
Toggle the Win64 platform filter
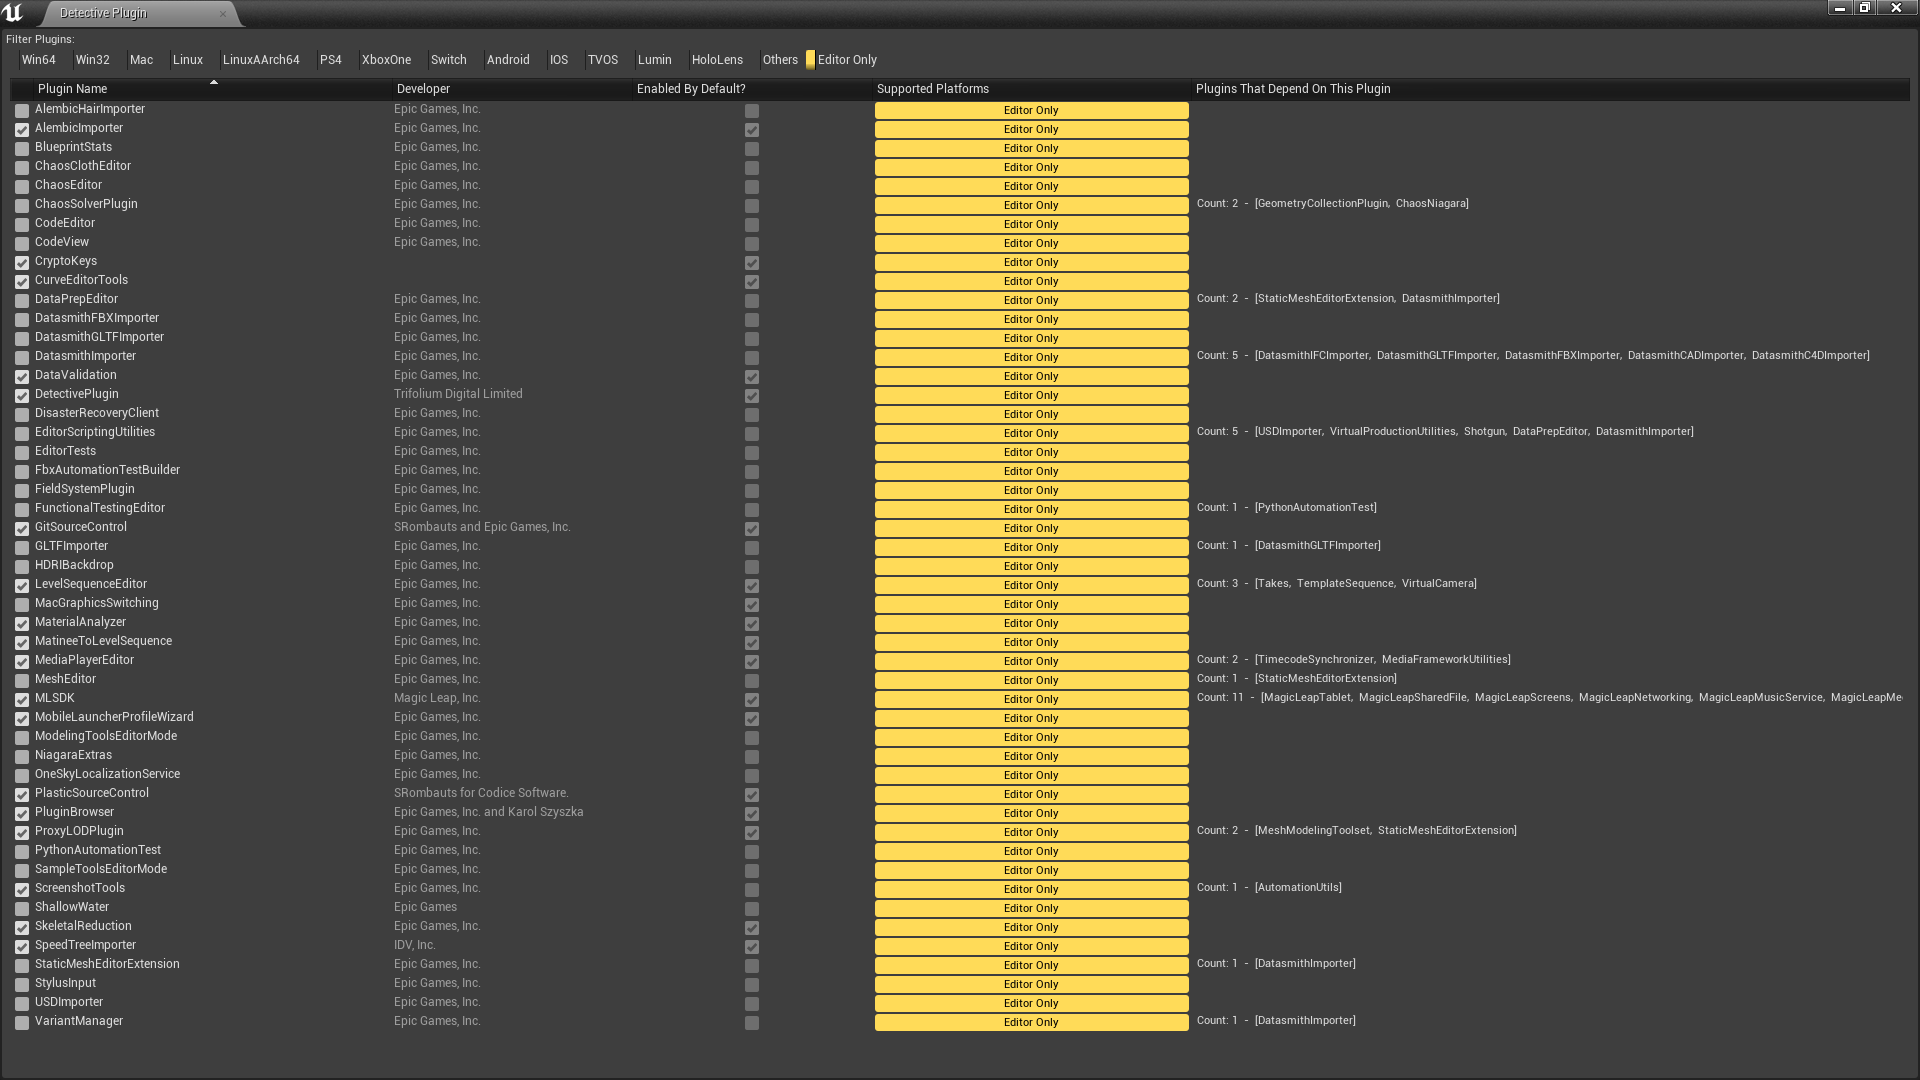point(38,60)
